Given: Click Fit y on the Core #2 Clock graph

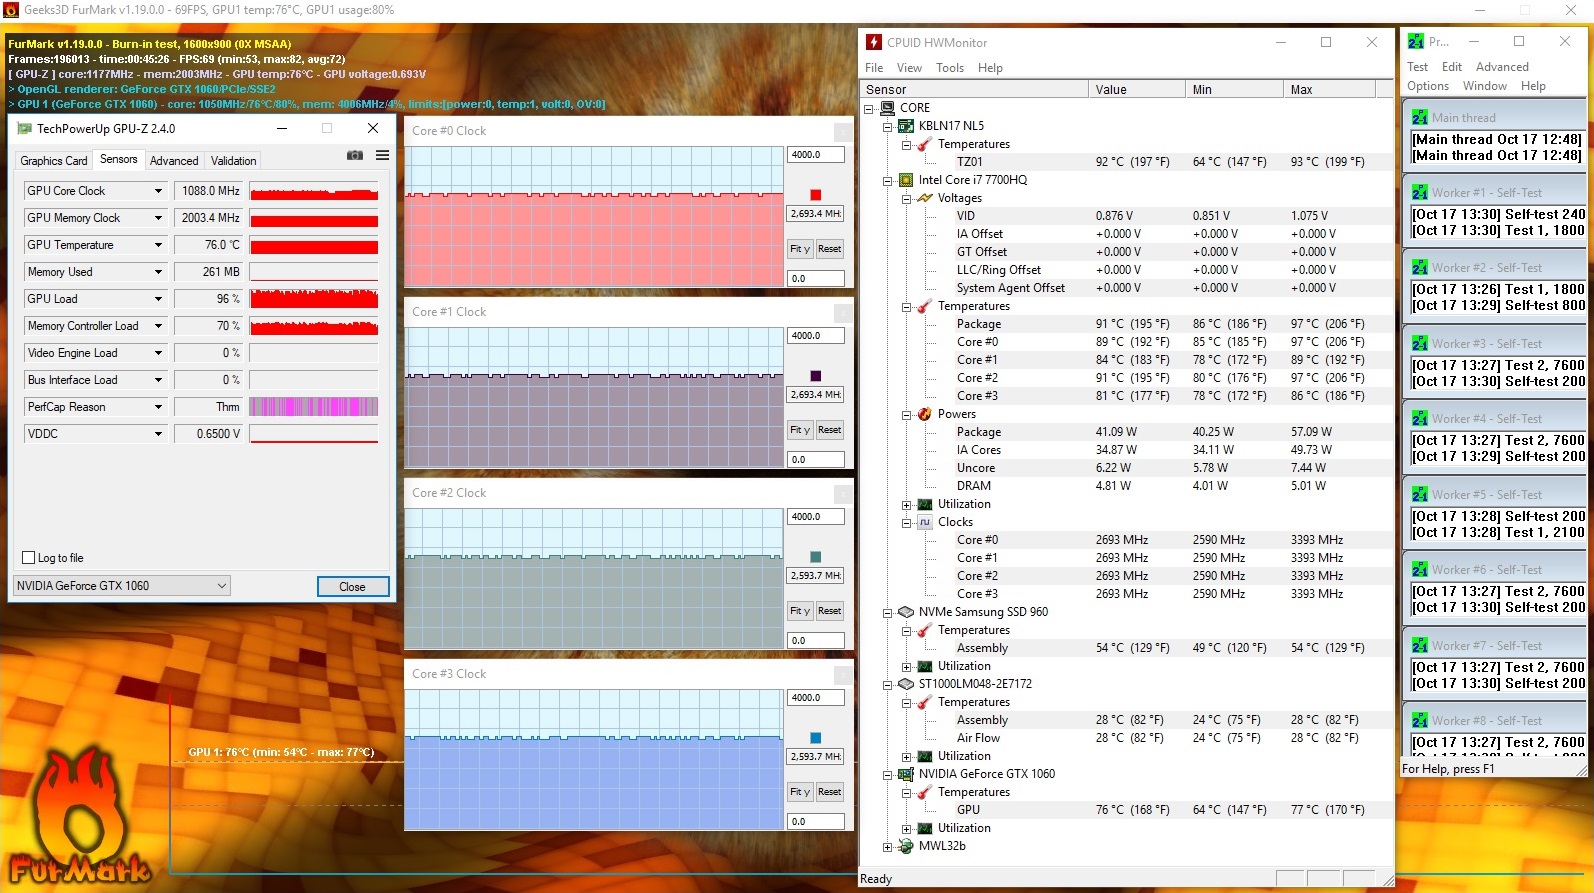Looking at the screenshot, I should coord(799,611).
